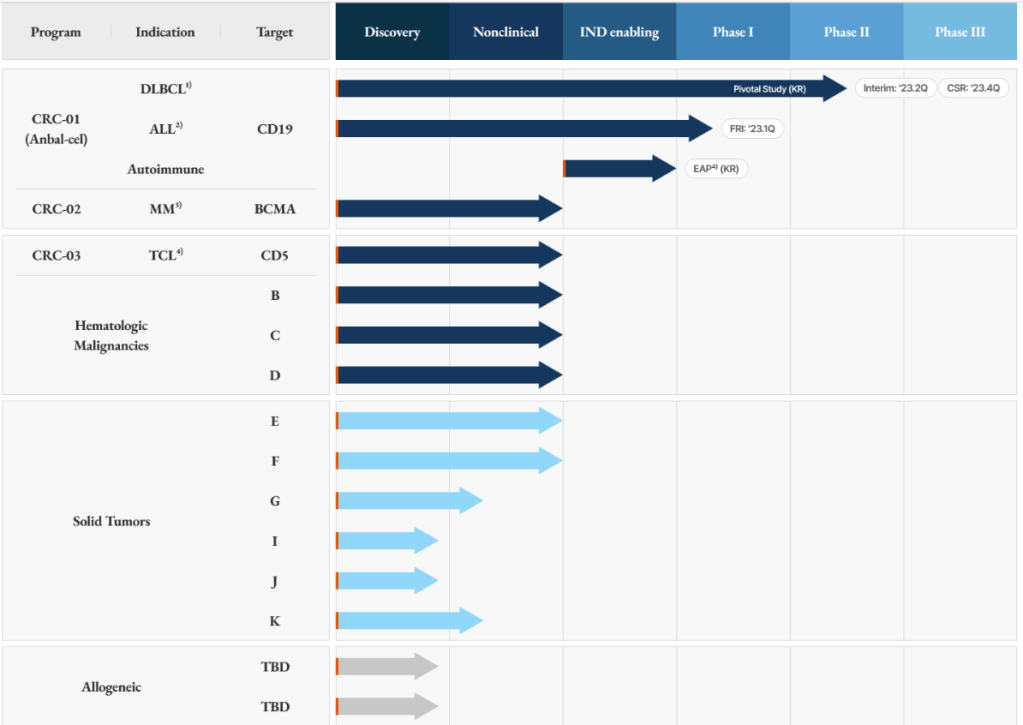Select the Nonclinical column header
The height and width of the screenshot is (725, 1023).
tap(505, 32)
